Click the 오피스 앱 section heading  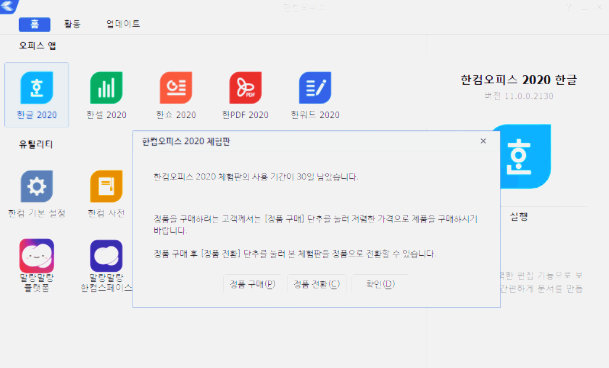pos(37,46)
